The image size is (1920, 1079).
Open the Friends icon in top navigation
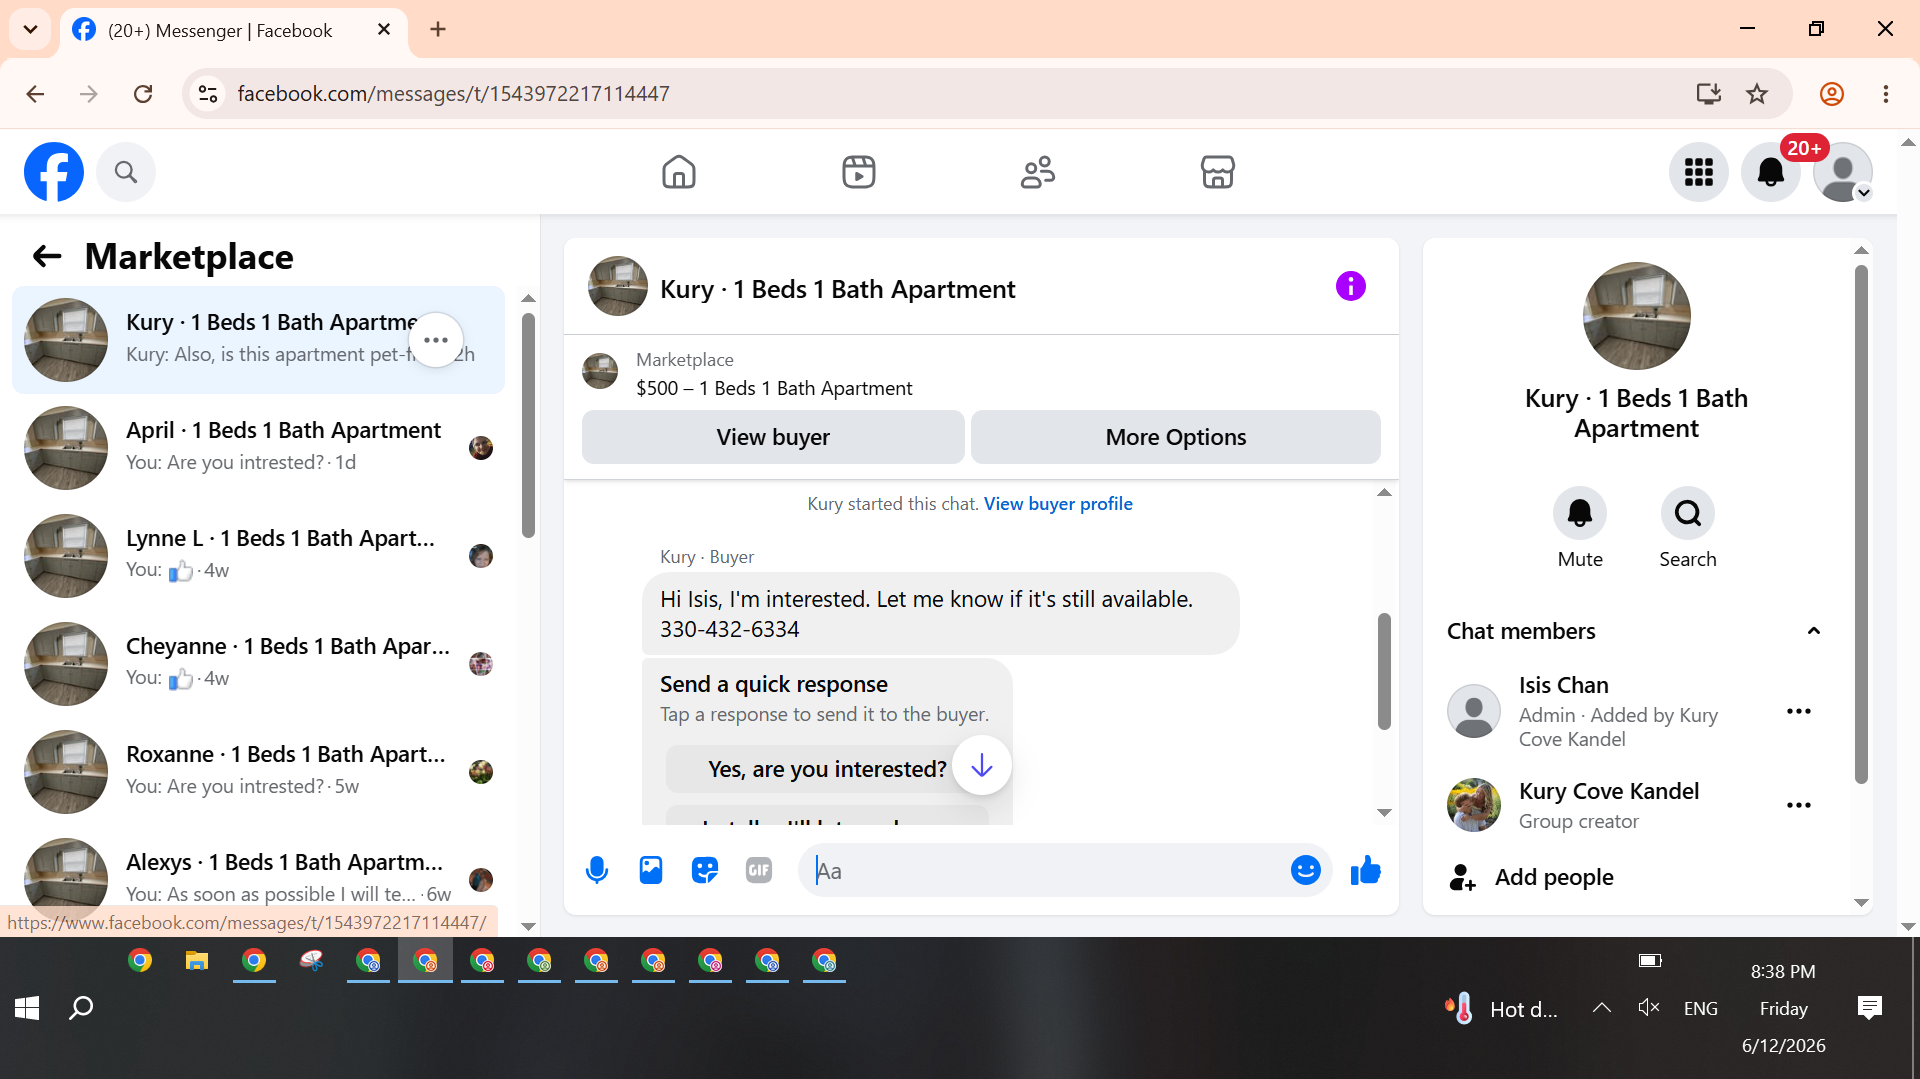(1038, 172)
